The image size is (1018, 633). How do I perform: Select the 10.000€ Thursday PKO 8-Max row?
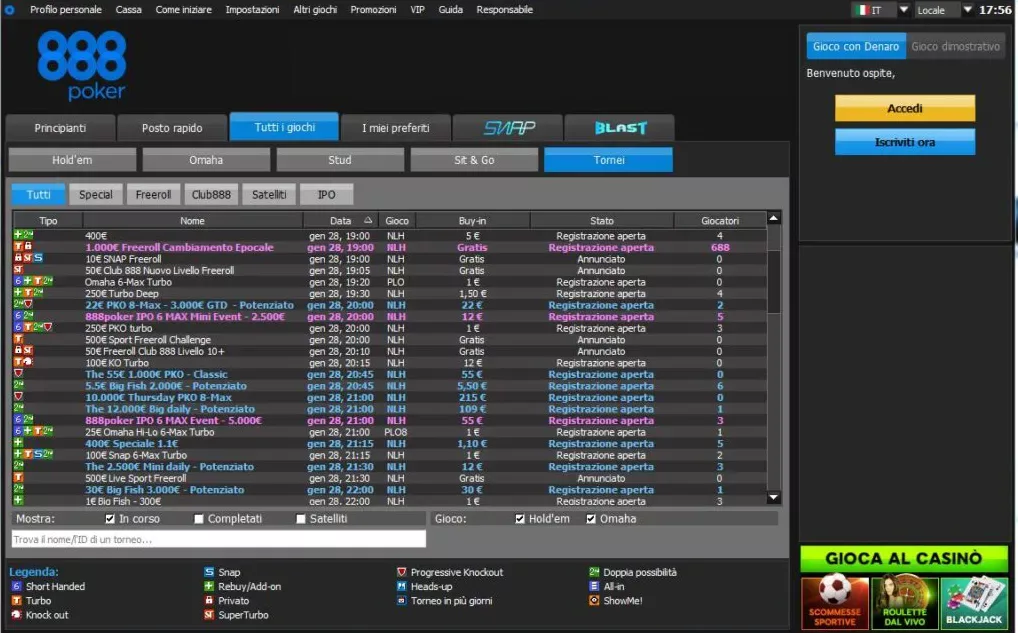pyautogui.click(x=390, y=397)
